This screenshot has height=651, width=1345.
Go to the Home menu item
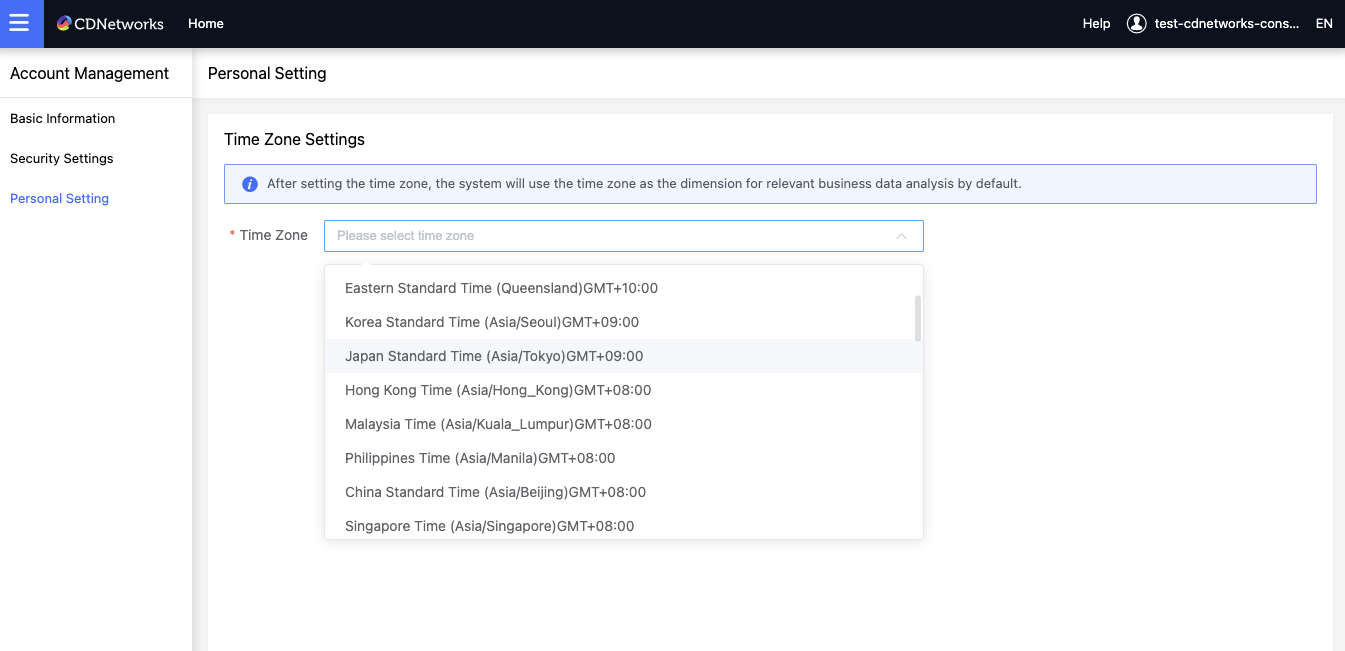(206, 23)
